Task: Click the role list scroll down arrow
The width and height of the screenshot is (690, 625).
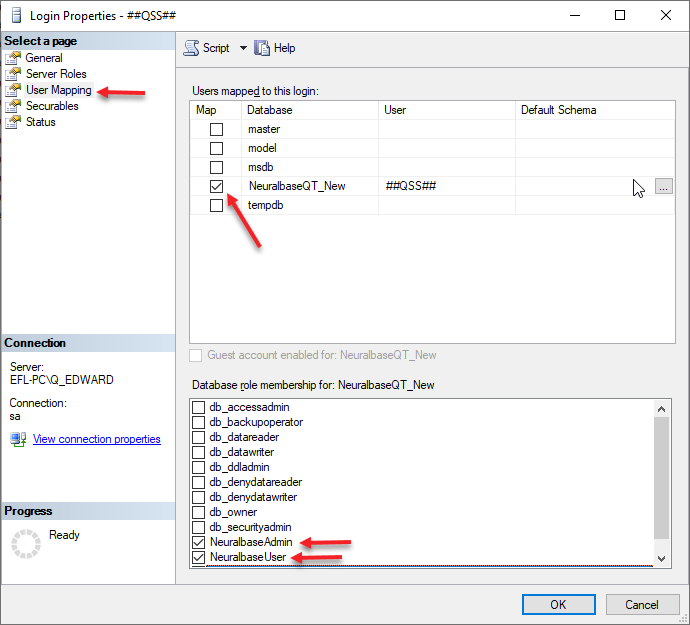Action: pos(661,559)
